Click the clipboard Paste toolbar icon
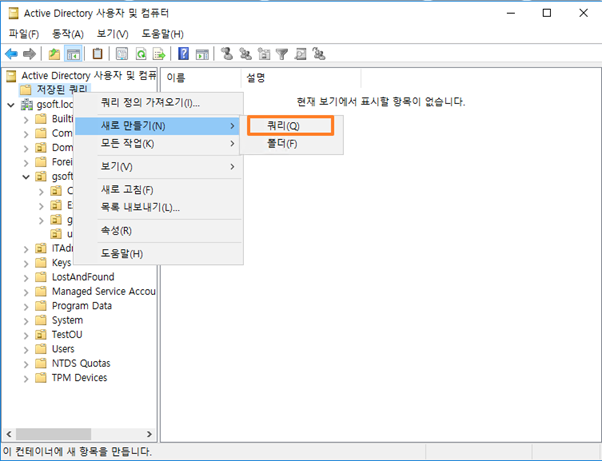Viewport: 602px width, 461px height. click(98, 54)
